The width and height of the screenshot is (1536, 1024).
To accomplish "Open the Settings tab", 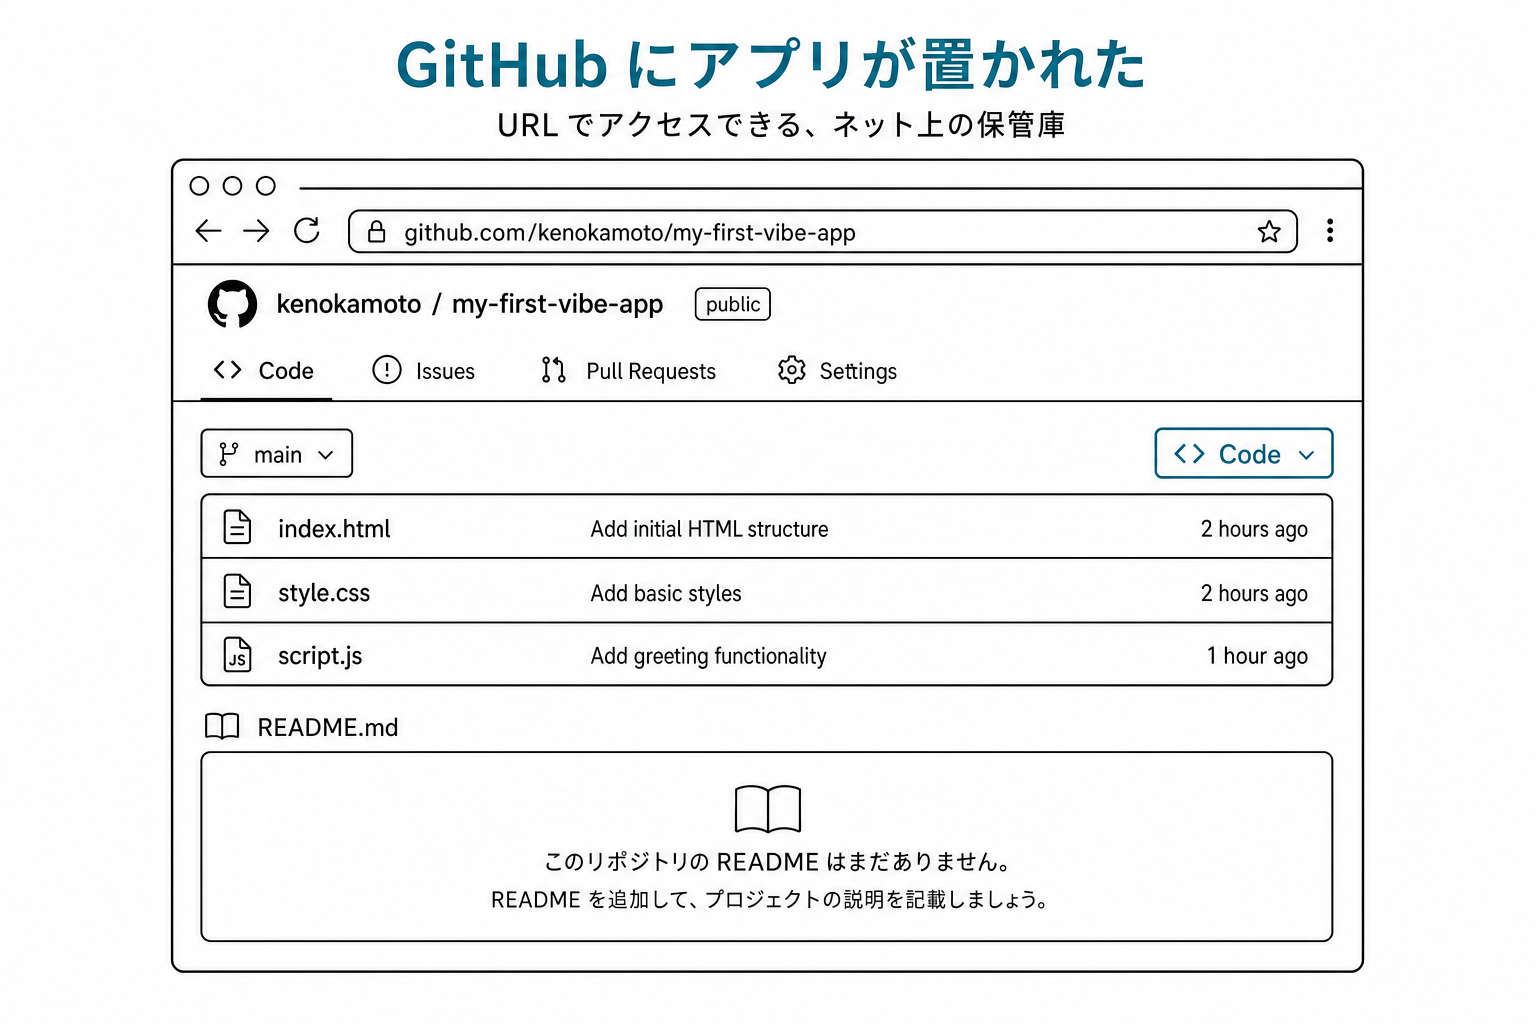I will tap(838, 371).
